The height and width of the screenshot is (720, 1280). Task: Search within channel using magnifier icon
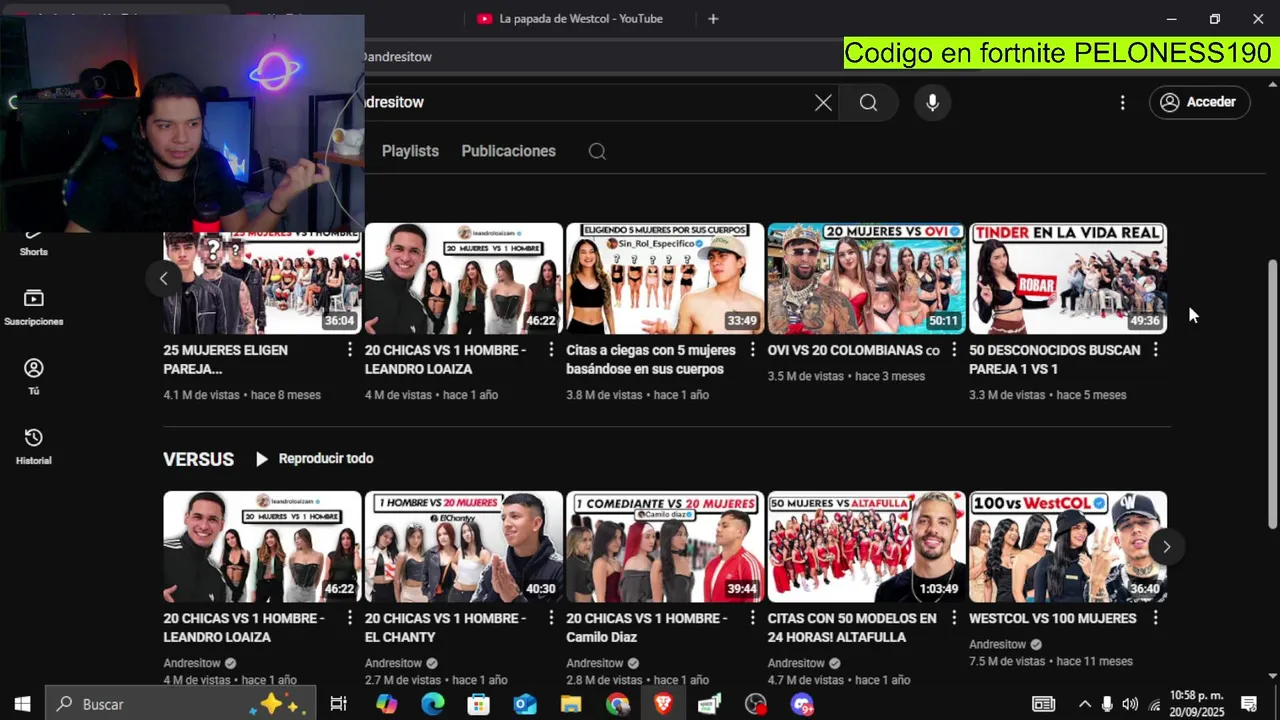pyautogui.click(x=597, y=151)
